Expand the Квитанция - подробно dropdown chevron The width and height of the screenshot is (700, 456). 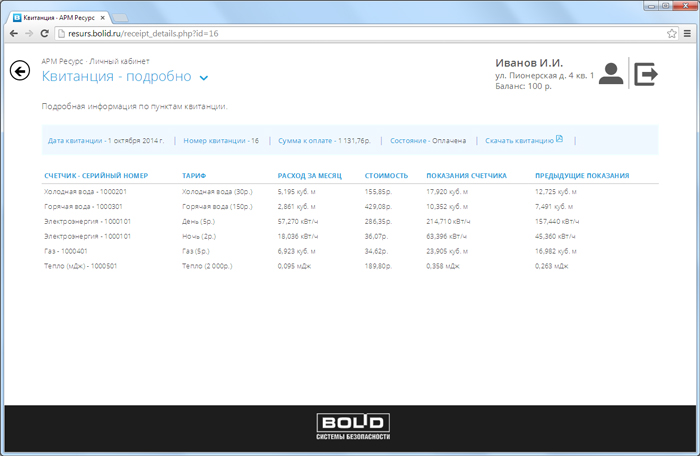click(204, 78)
